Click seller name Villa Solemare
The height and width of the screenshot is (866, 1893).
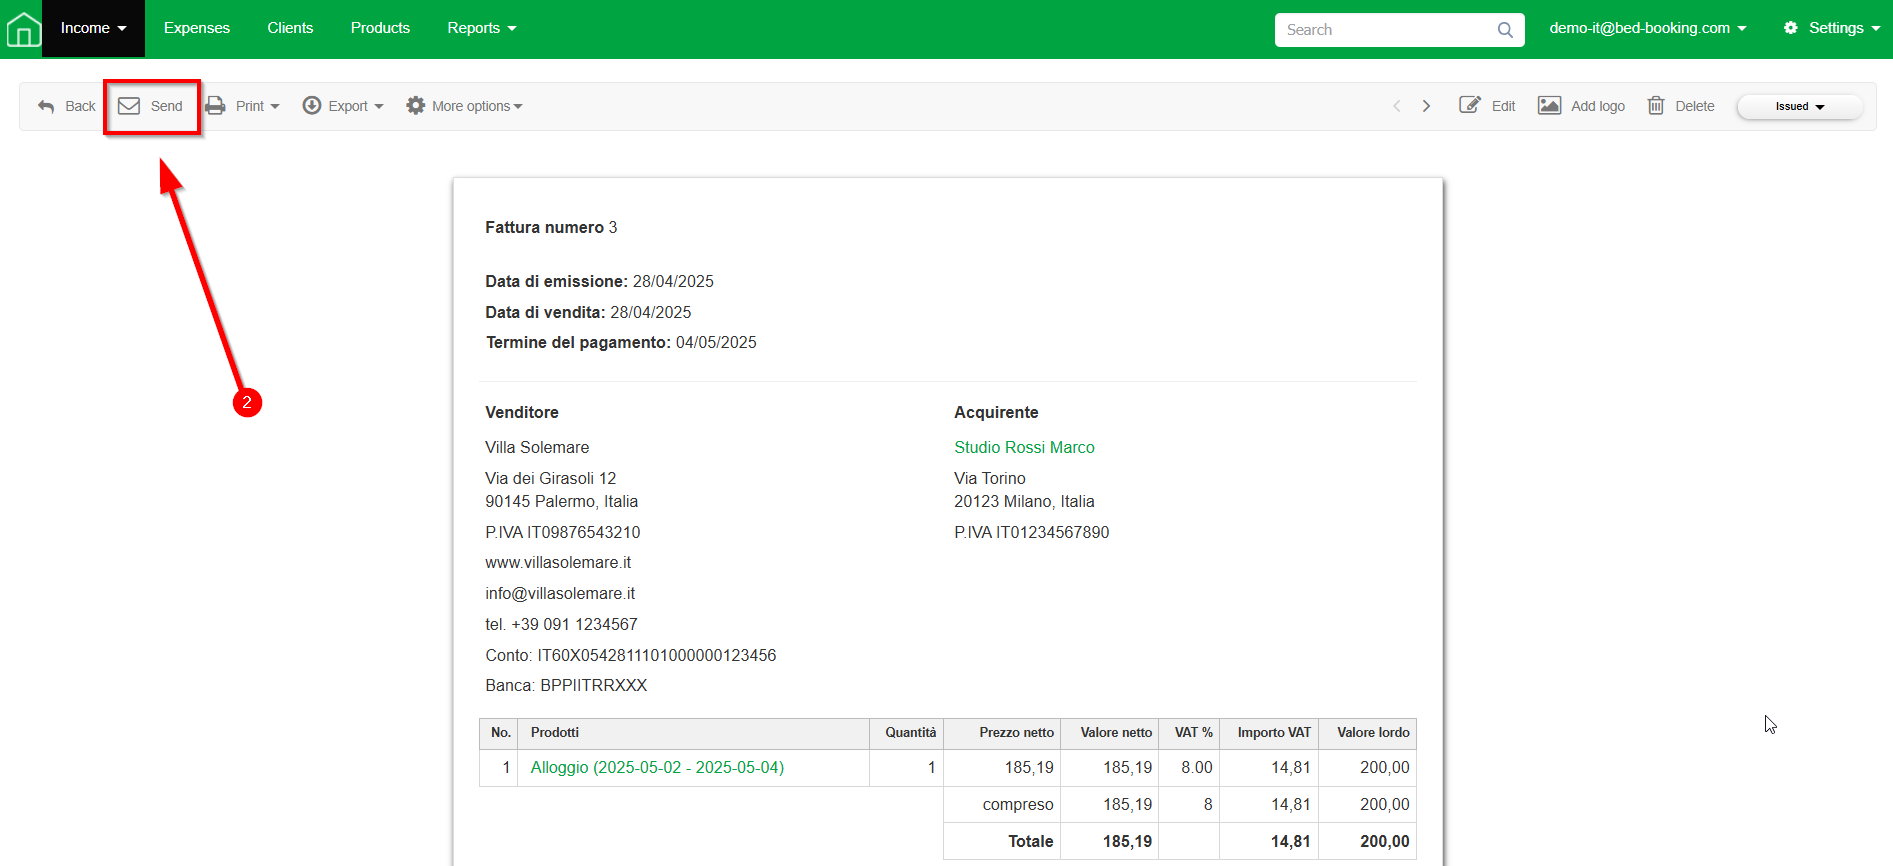coord(537,447)
